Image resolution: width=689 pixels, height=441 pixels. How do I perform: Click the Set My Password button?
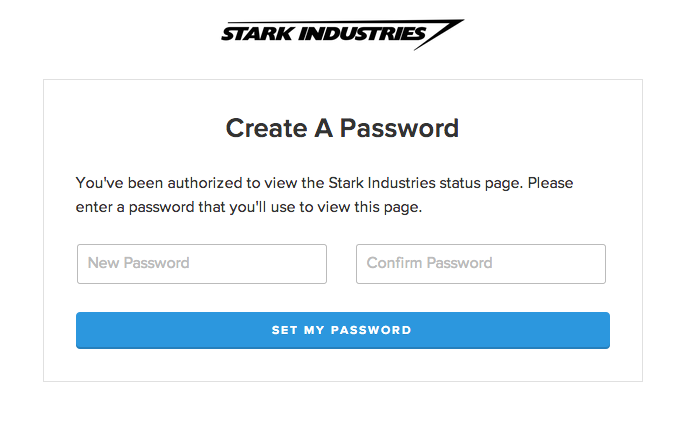tap(343, 330)
